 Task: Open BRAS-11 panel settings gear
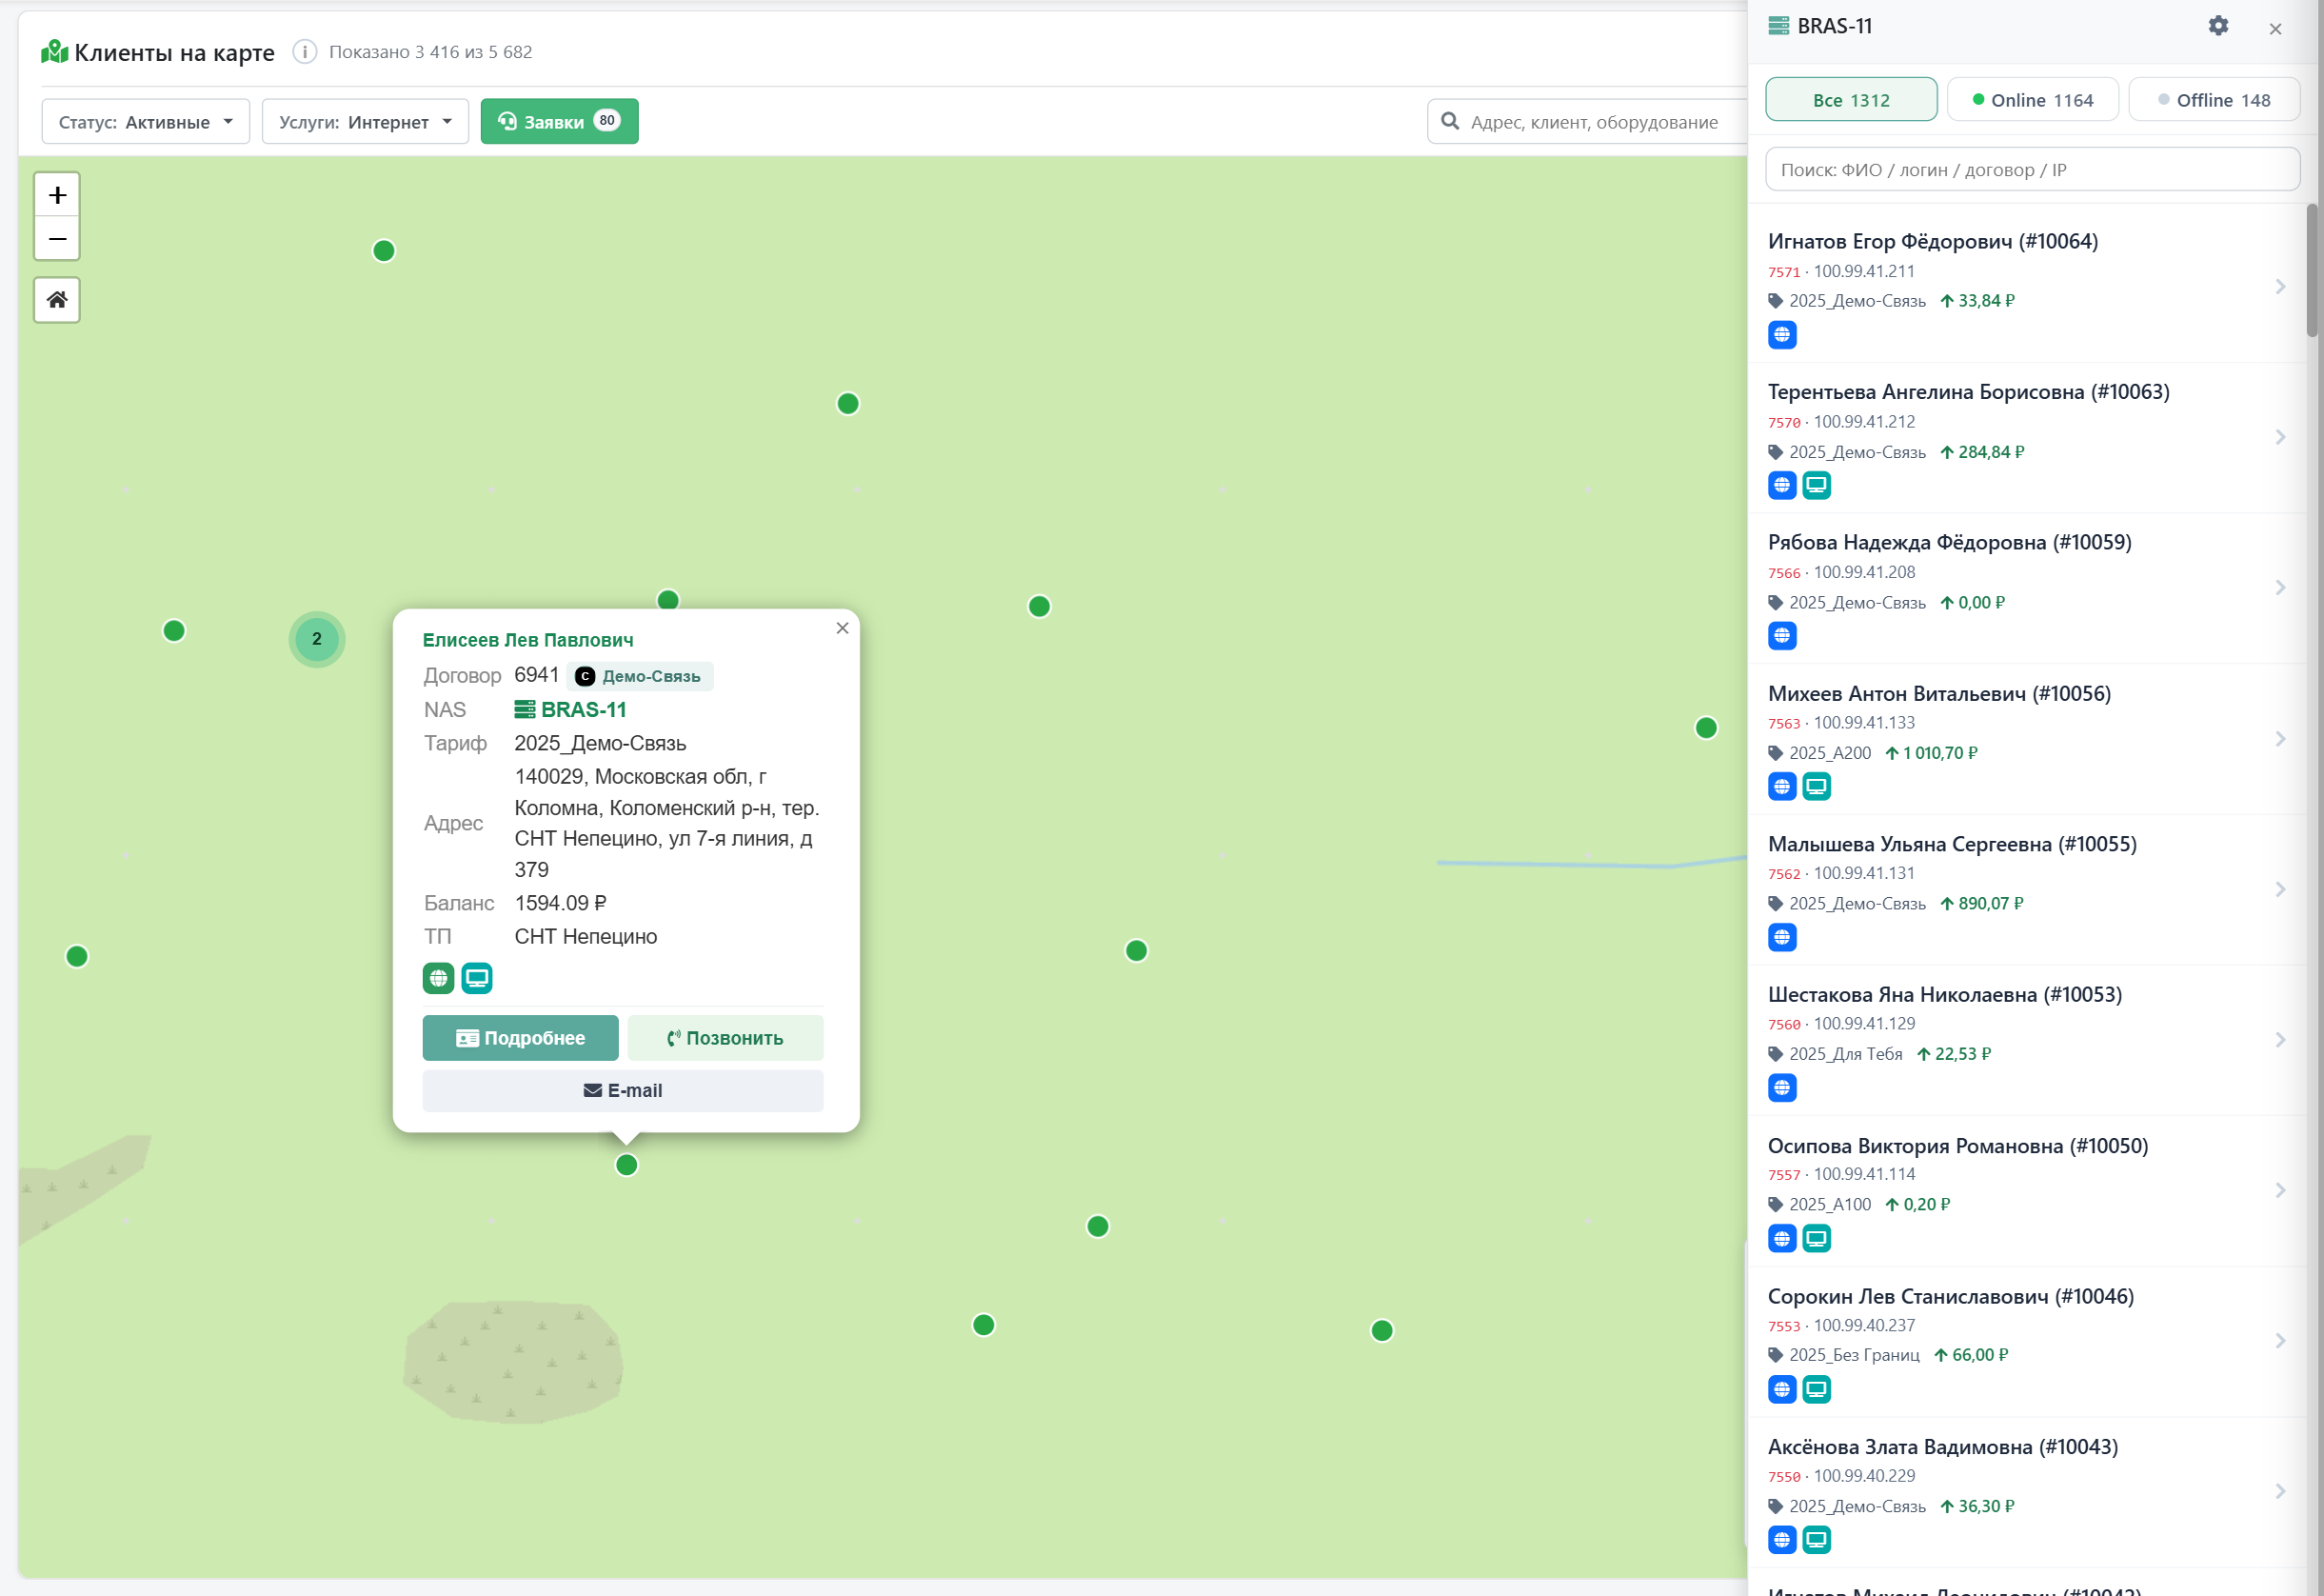point(2218,26)
